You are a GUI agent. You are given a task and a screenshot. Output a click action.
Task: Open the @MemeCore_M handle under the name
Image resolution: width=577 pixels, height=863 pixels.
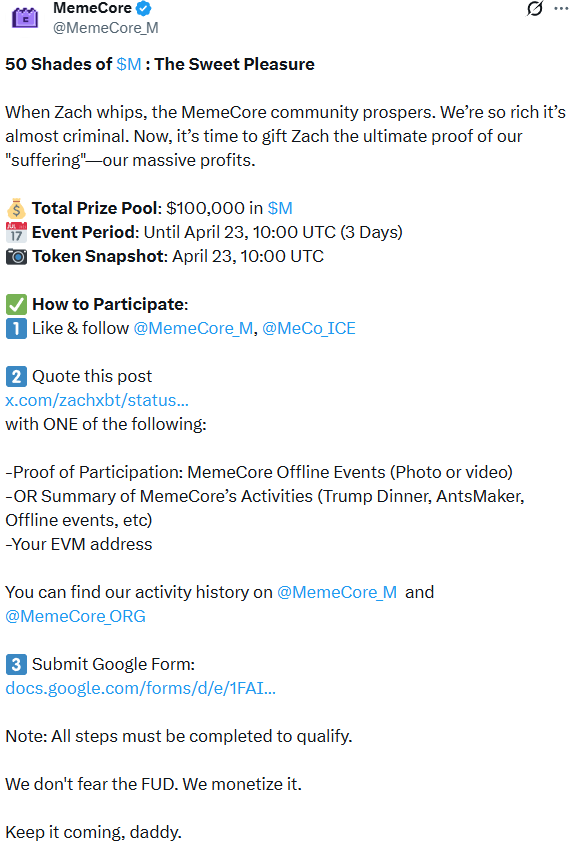pyautogui.click(x=106, y=28)
